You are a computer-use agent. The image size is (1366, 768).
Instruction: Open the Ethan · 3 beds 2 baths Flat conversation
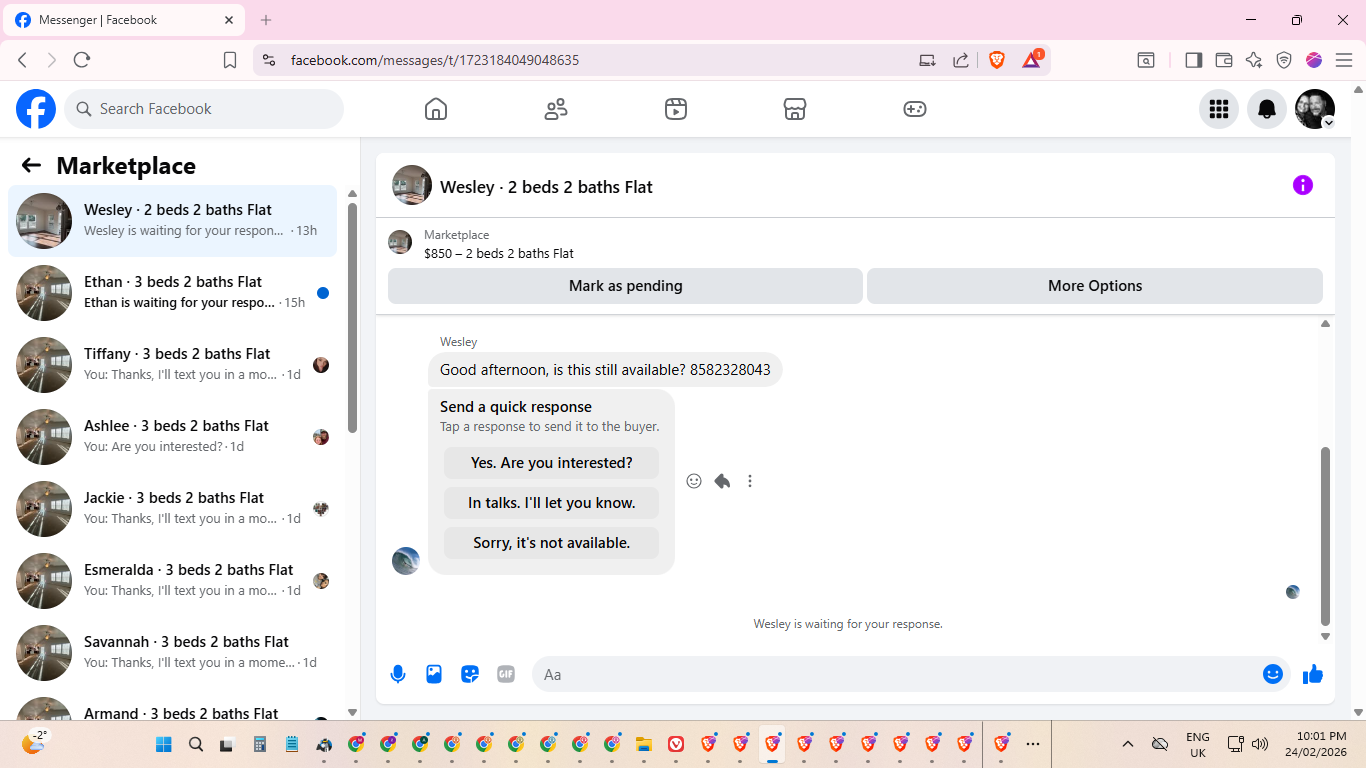click(172, 293)
